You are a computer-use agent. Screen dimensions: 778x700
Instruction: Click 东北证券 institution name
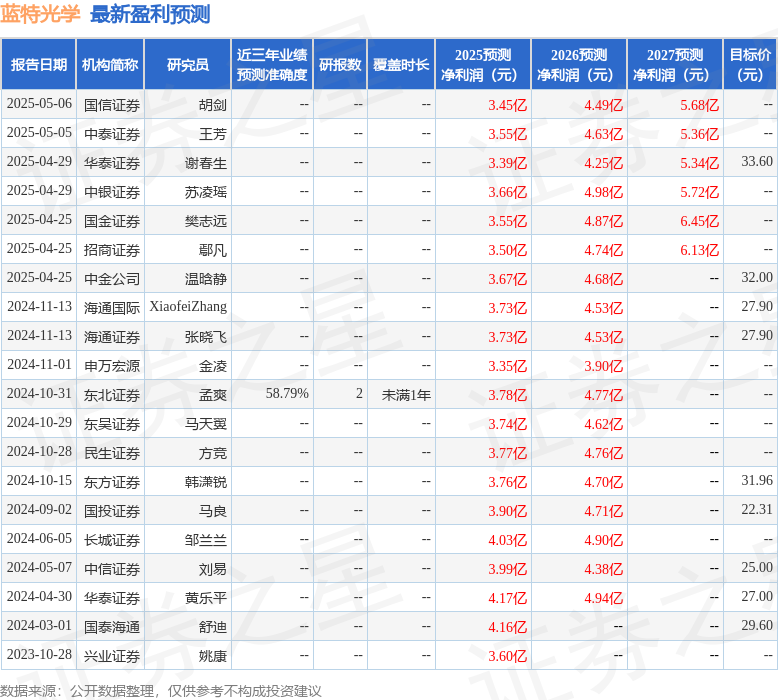pyautogui.click(x=112, y=395)
